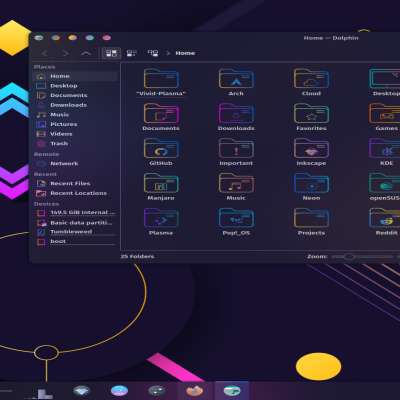
Task: Click the "25 Folders" status text
Action: [137, 256]
